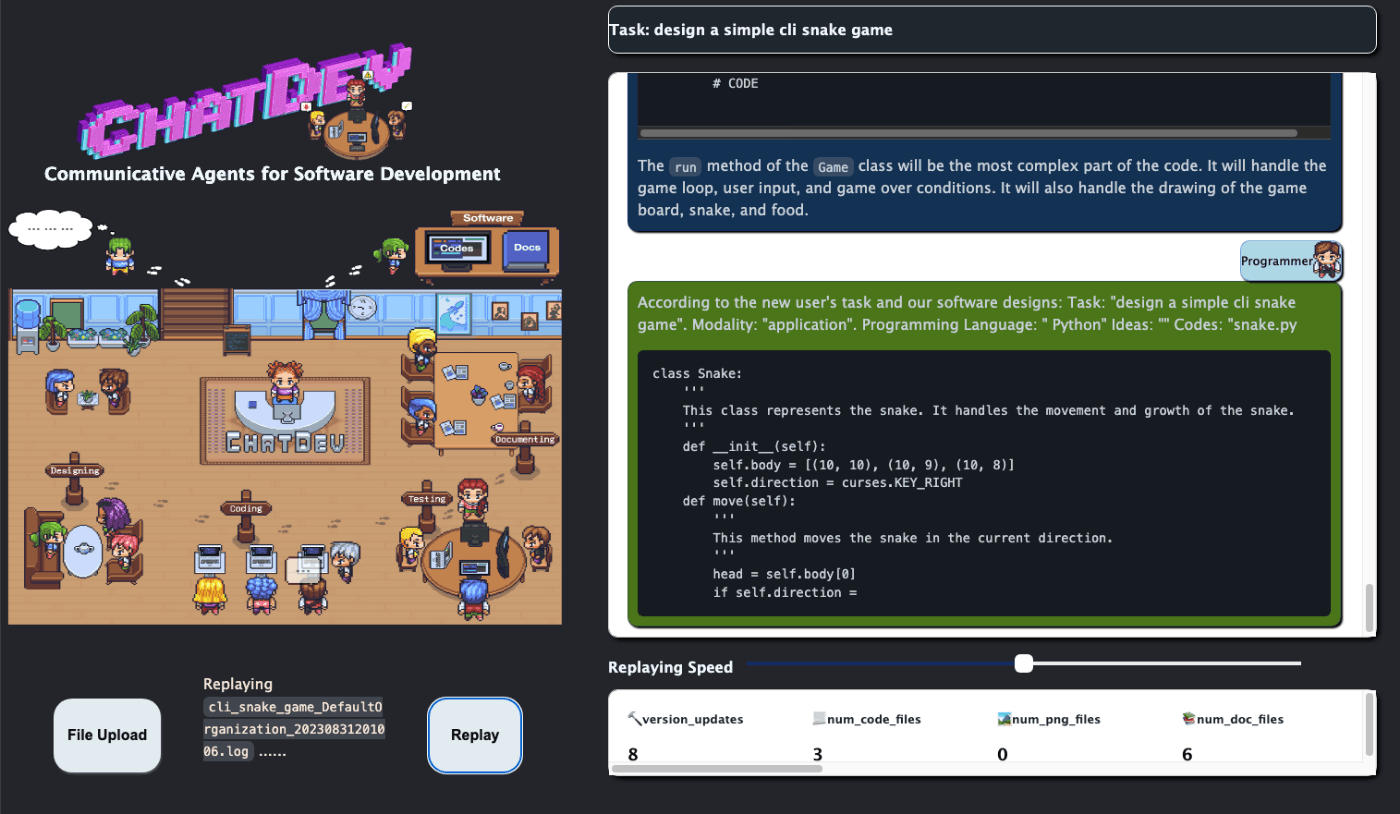Click the File Upload button
This screenshot has height=814, width=1400.
click(x=107, y=735)
